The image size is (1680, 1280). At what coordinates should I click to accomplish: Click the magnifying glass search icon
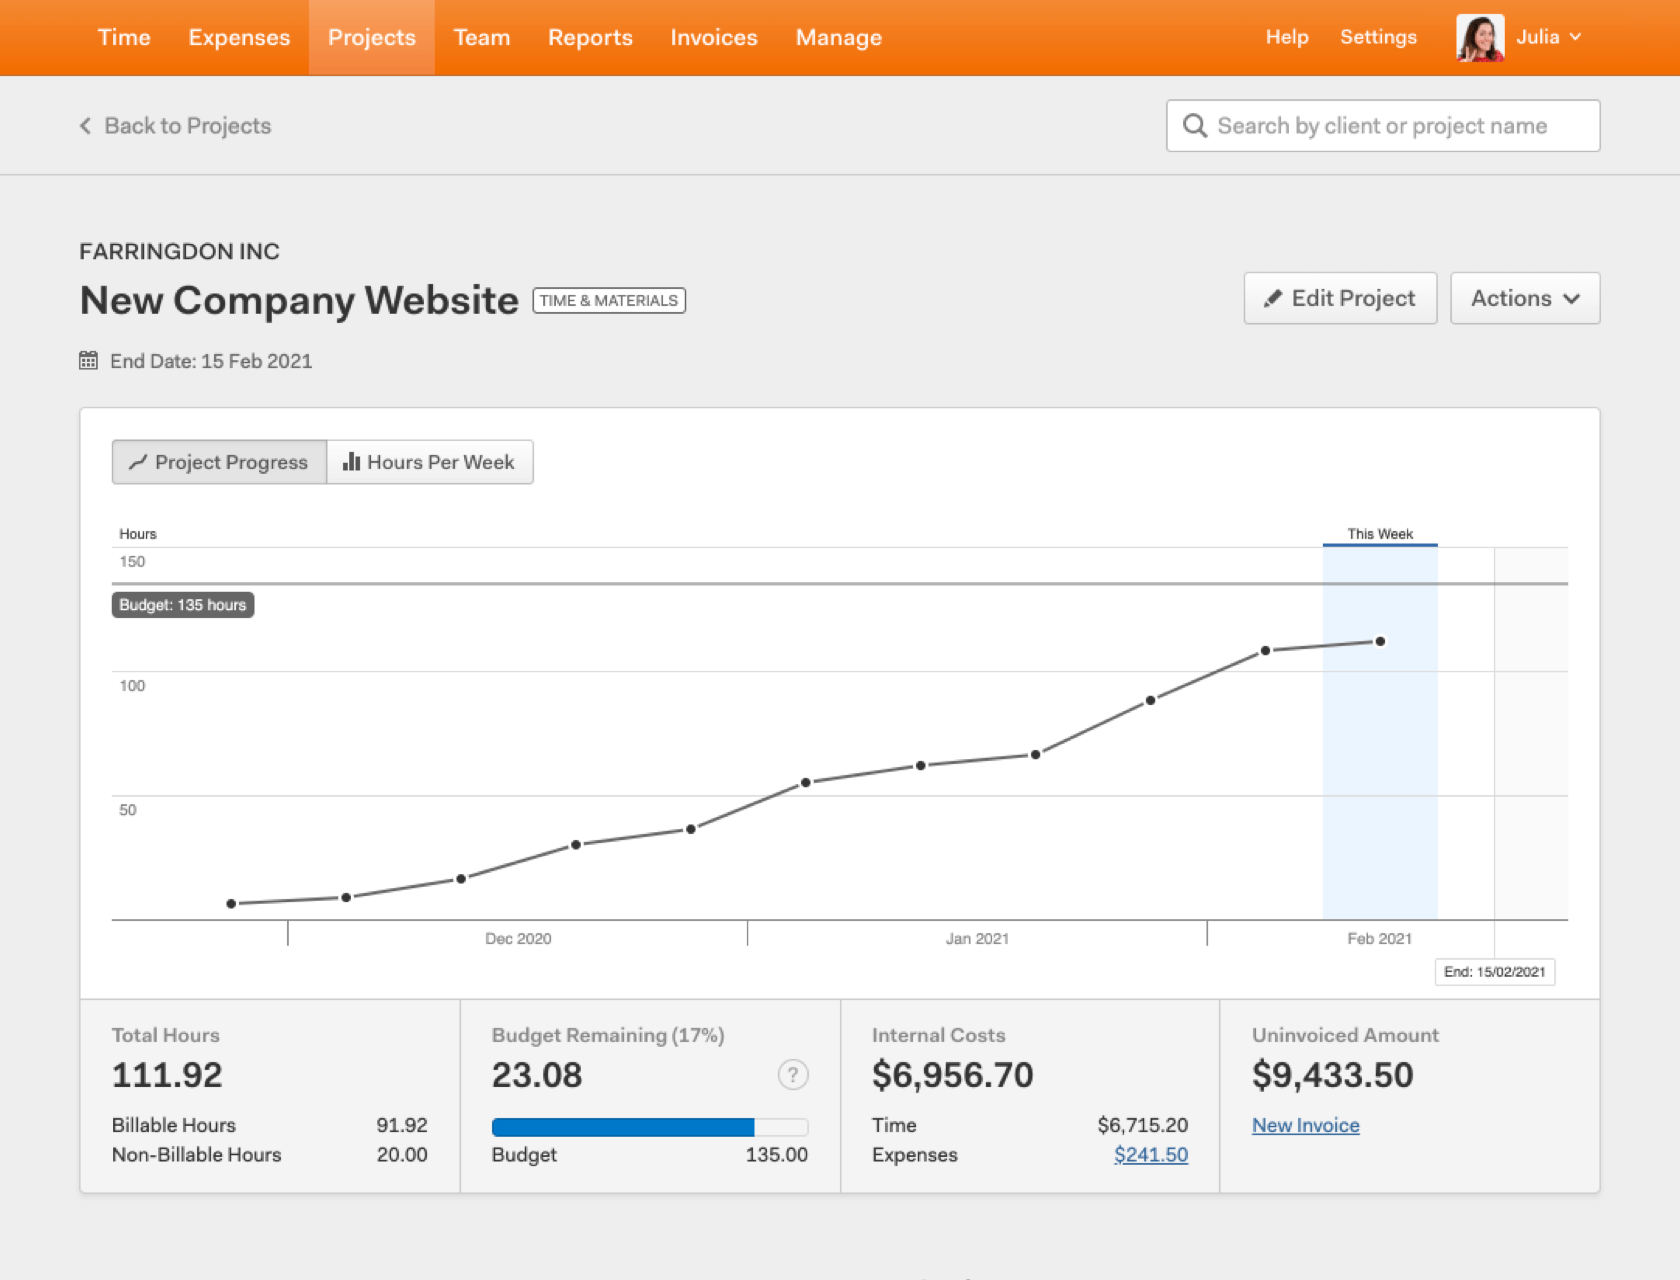1195,125
